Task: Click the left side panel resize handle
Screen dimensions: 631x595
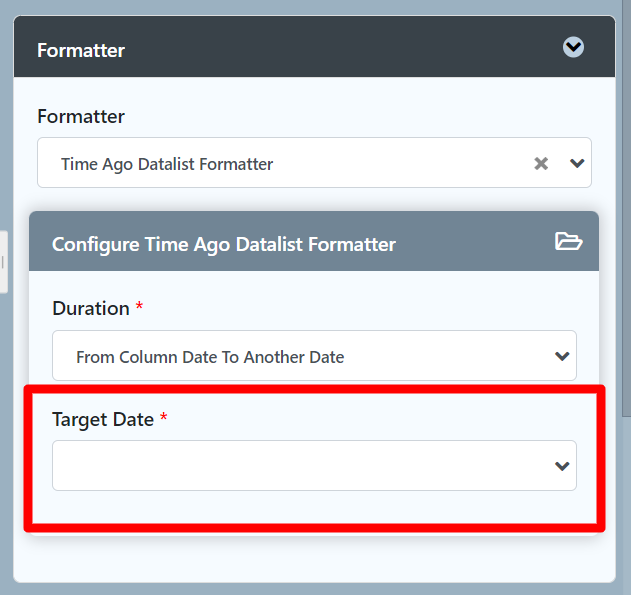Action: [4, 262]
